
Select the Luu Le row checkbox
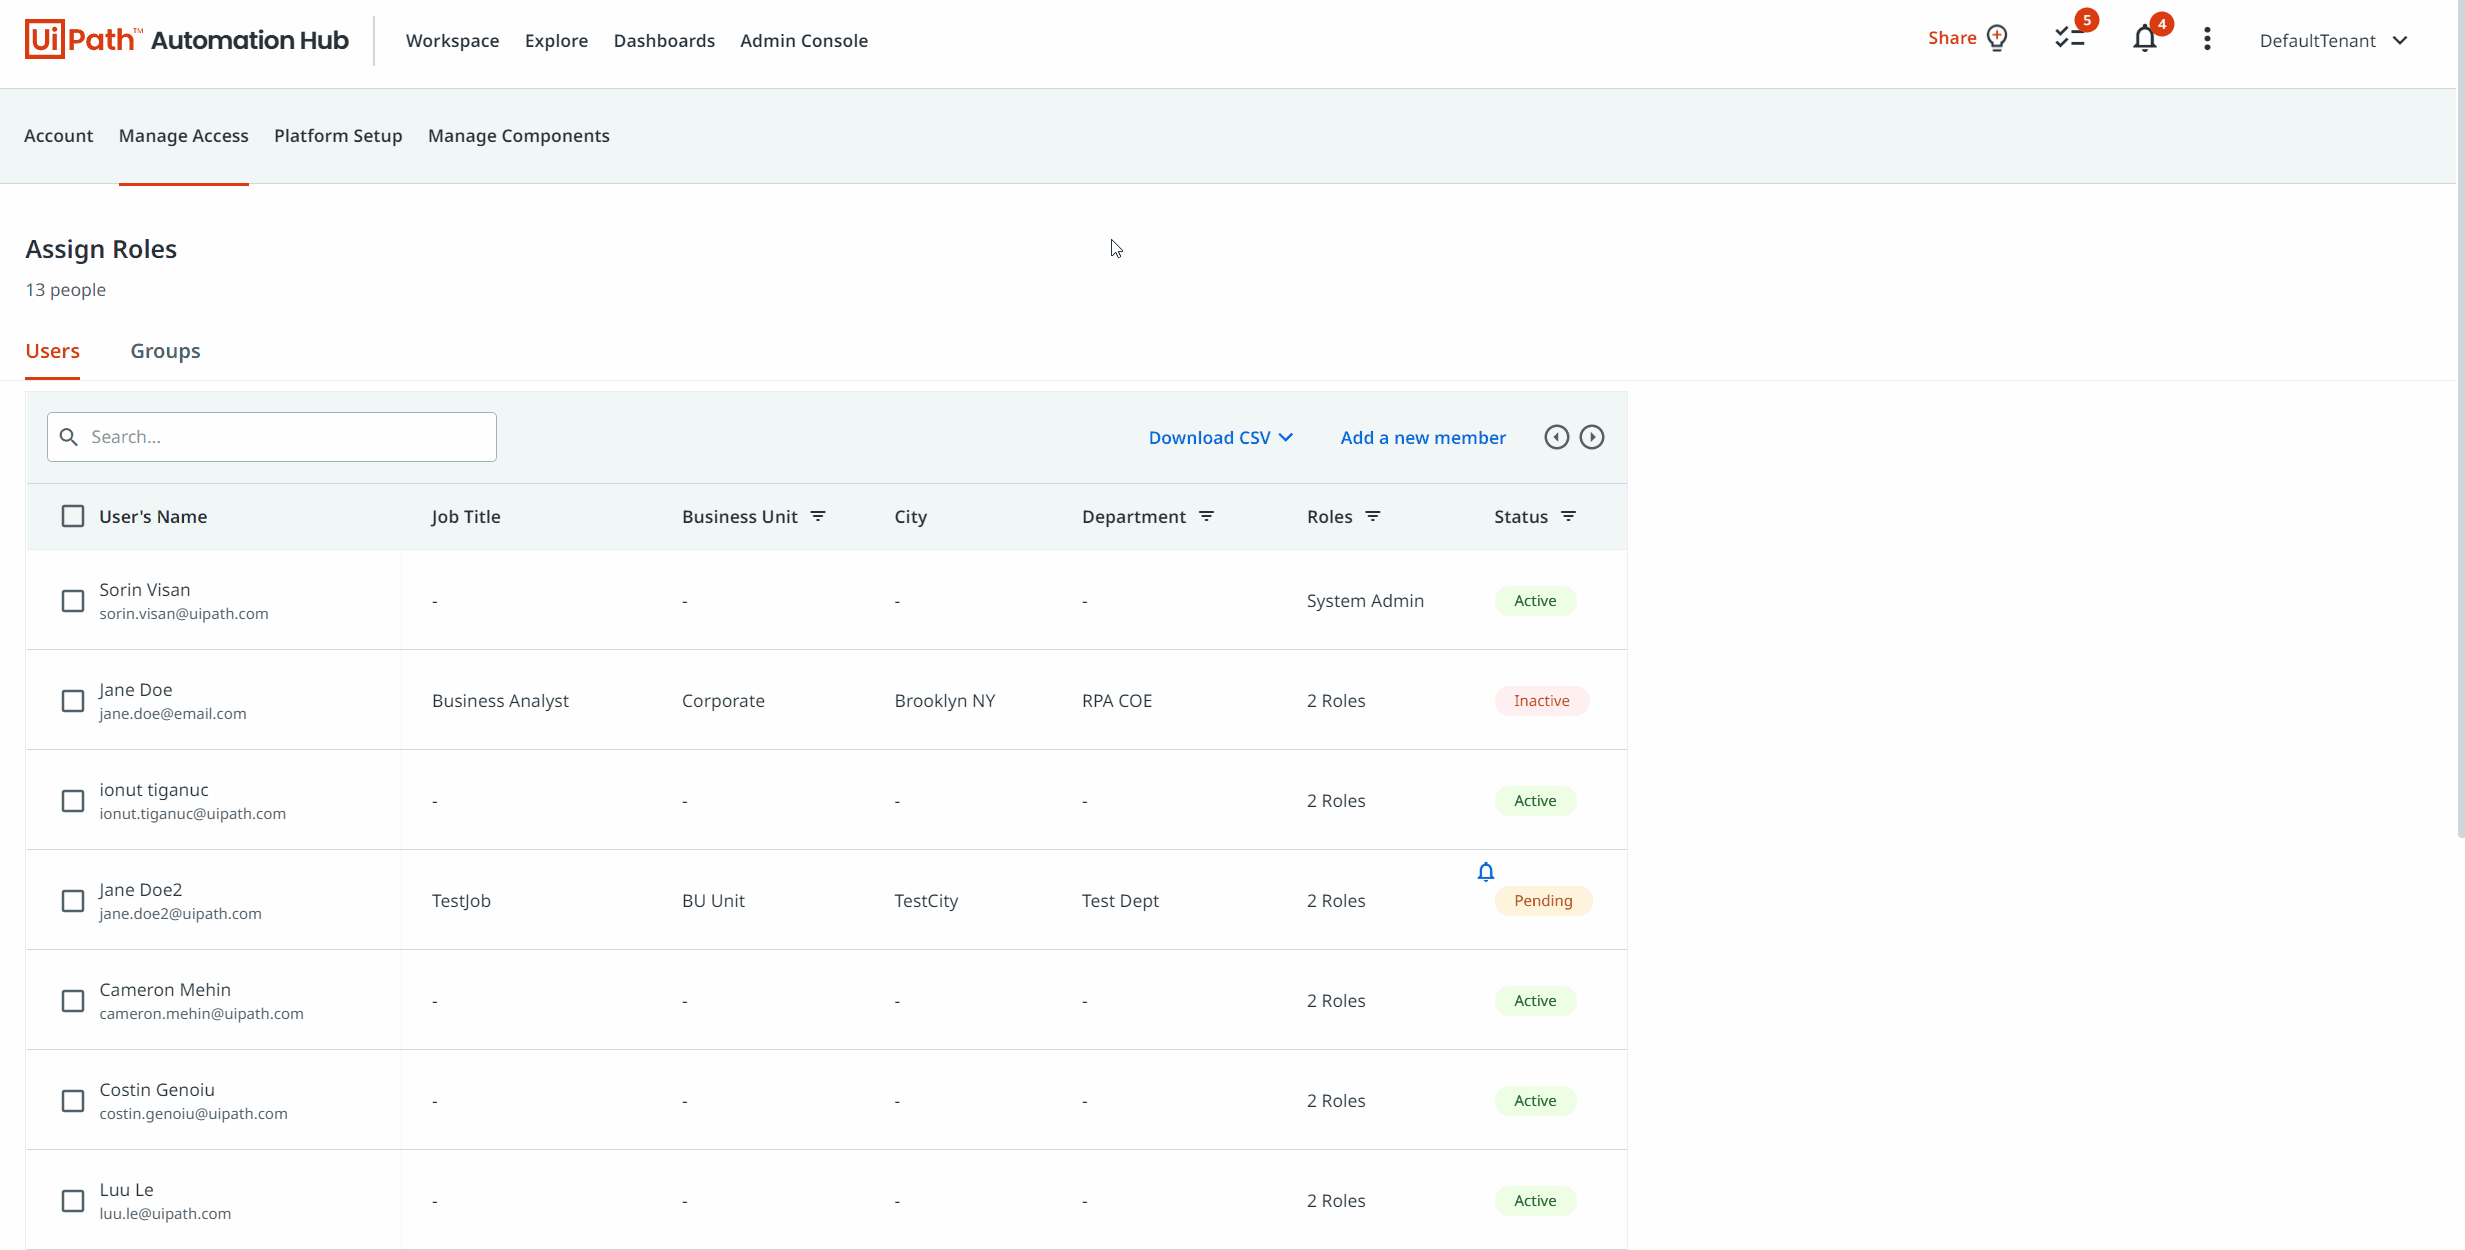click(x=73, y=1201)
